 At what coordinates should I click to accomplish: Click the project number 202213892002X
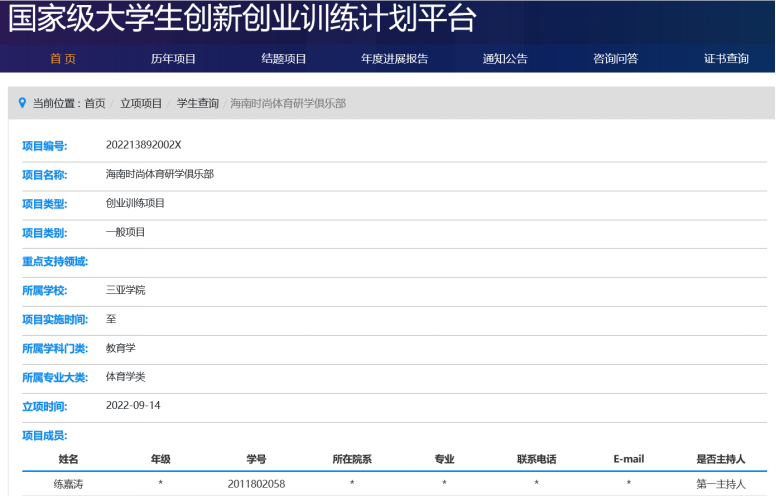(x=144, y=145)
